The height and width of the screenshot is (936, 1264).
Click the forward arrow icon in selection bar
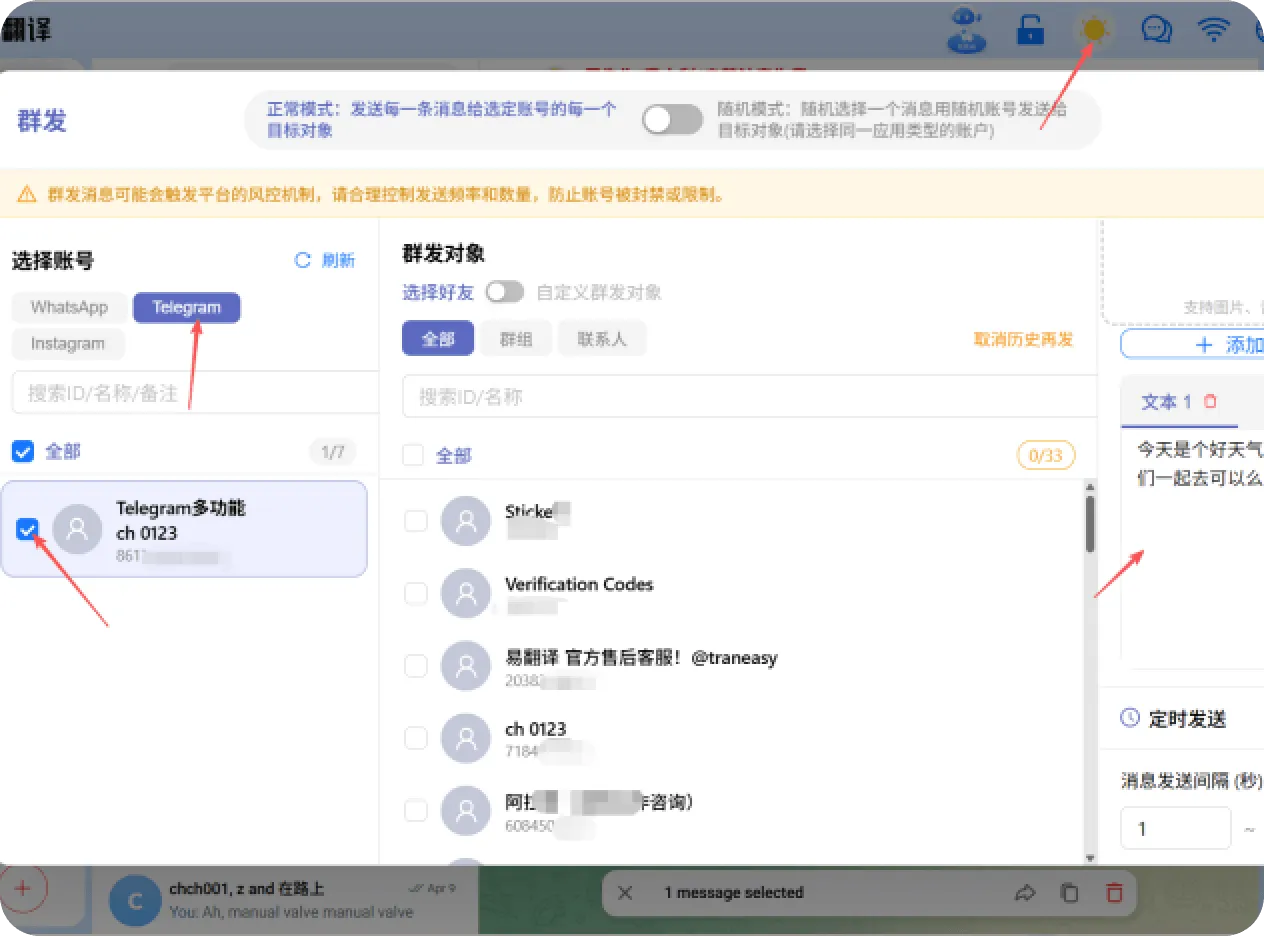[x=1025, y=893]
